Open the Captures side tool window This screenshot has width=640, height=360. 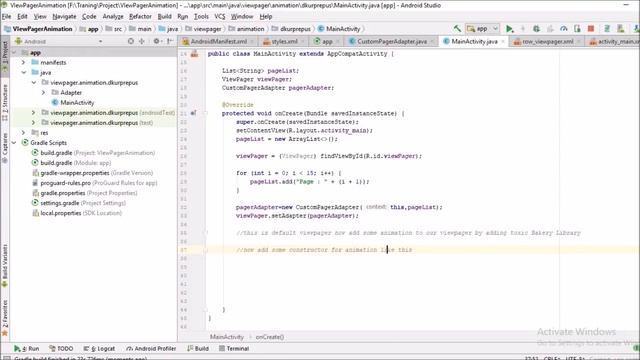pos(5,148)
